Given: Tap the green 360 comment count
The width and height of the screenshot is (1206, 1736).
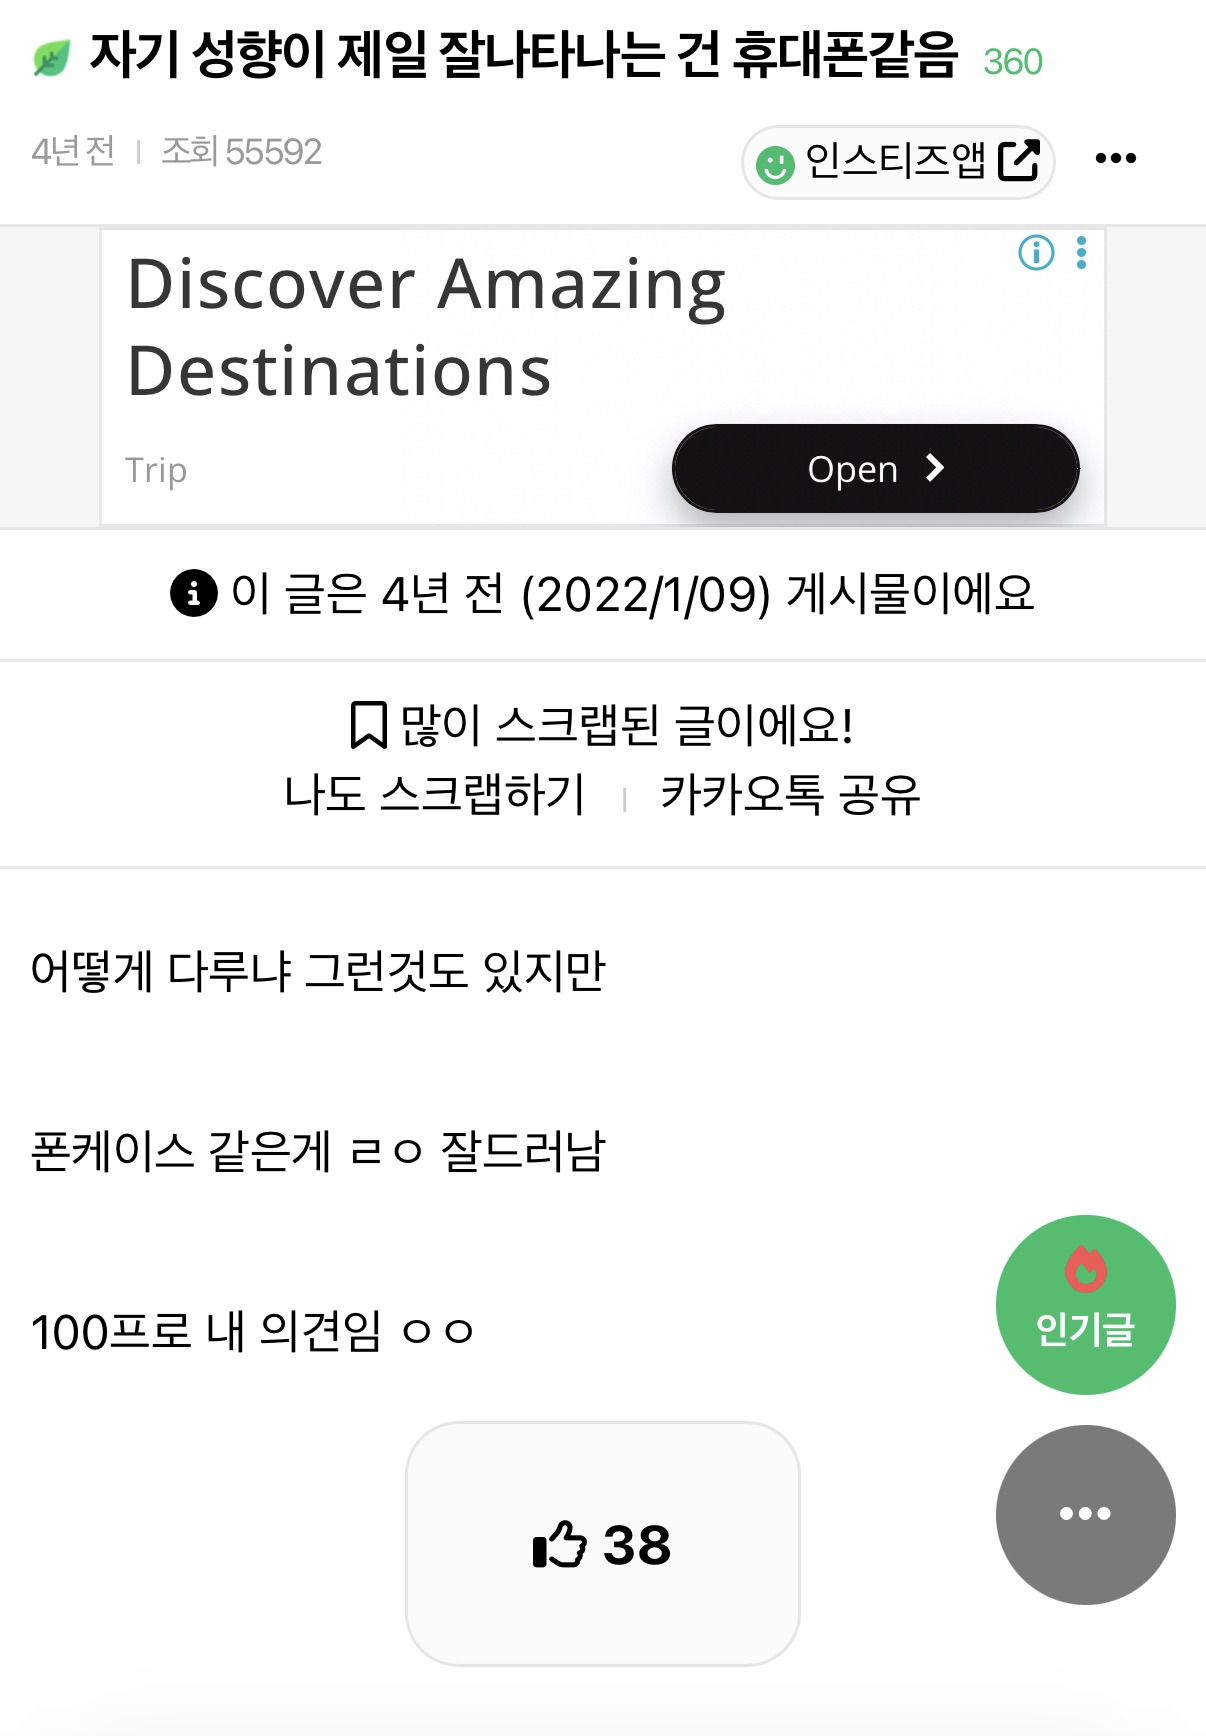Looking at the screenshot, I should (x=1012, y=62).
